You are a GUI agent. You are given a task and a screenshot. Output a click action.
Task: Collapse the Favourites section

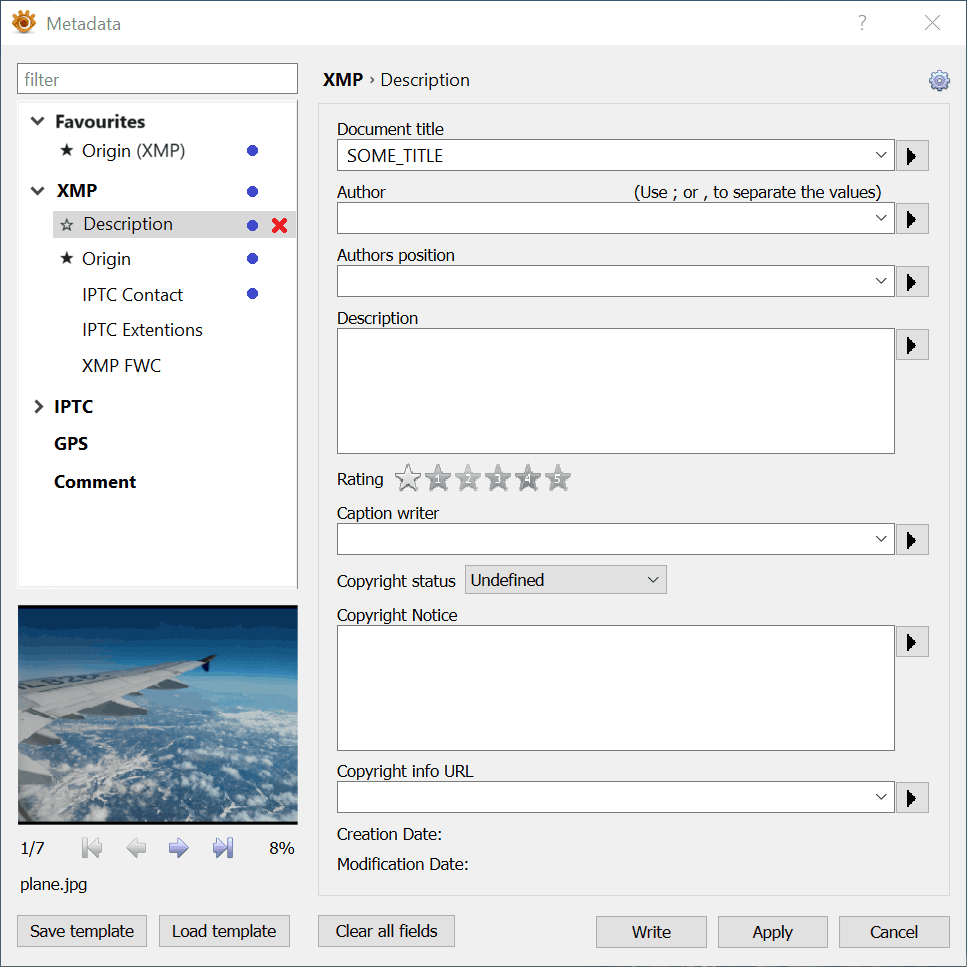point(38,122)
